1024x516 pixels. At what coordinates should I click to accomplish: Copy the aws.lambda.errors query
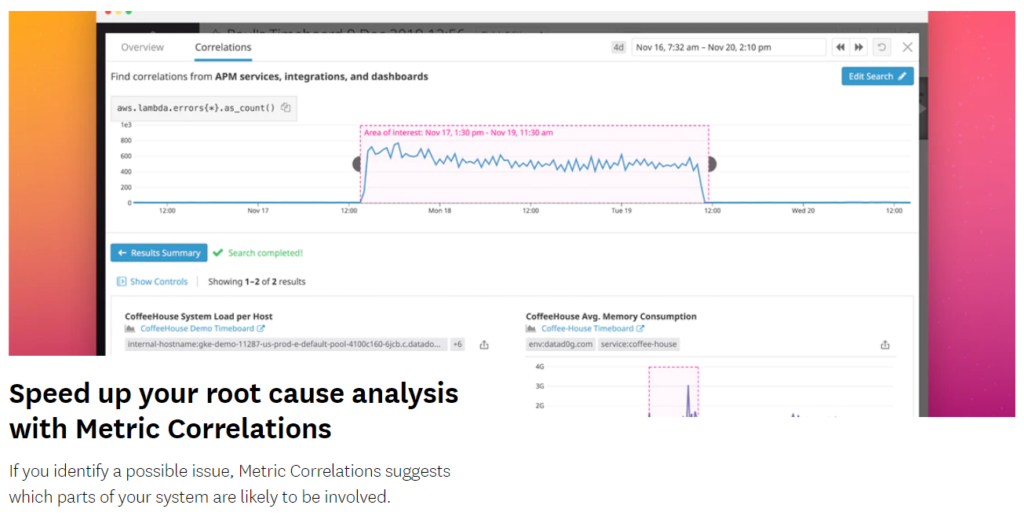point(285,108)
